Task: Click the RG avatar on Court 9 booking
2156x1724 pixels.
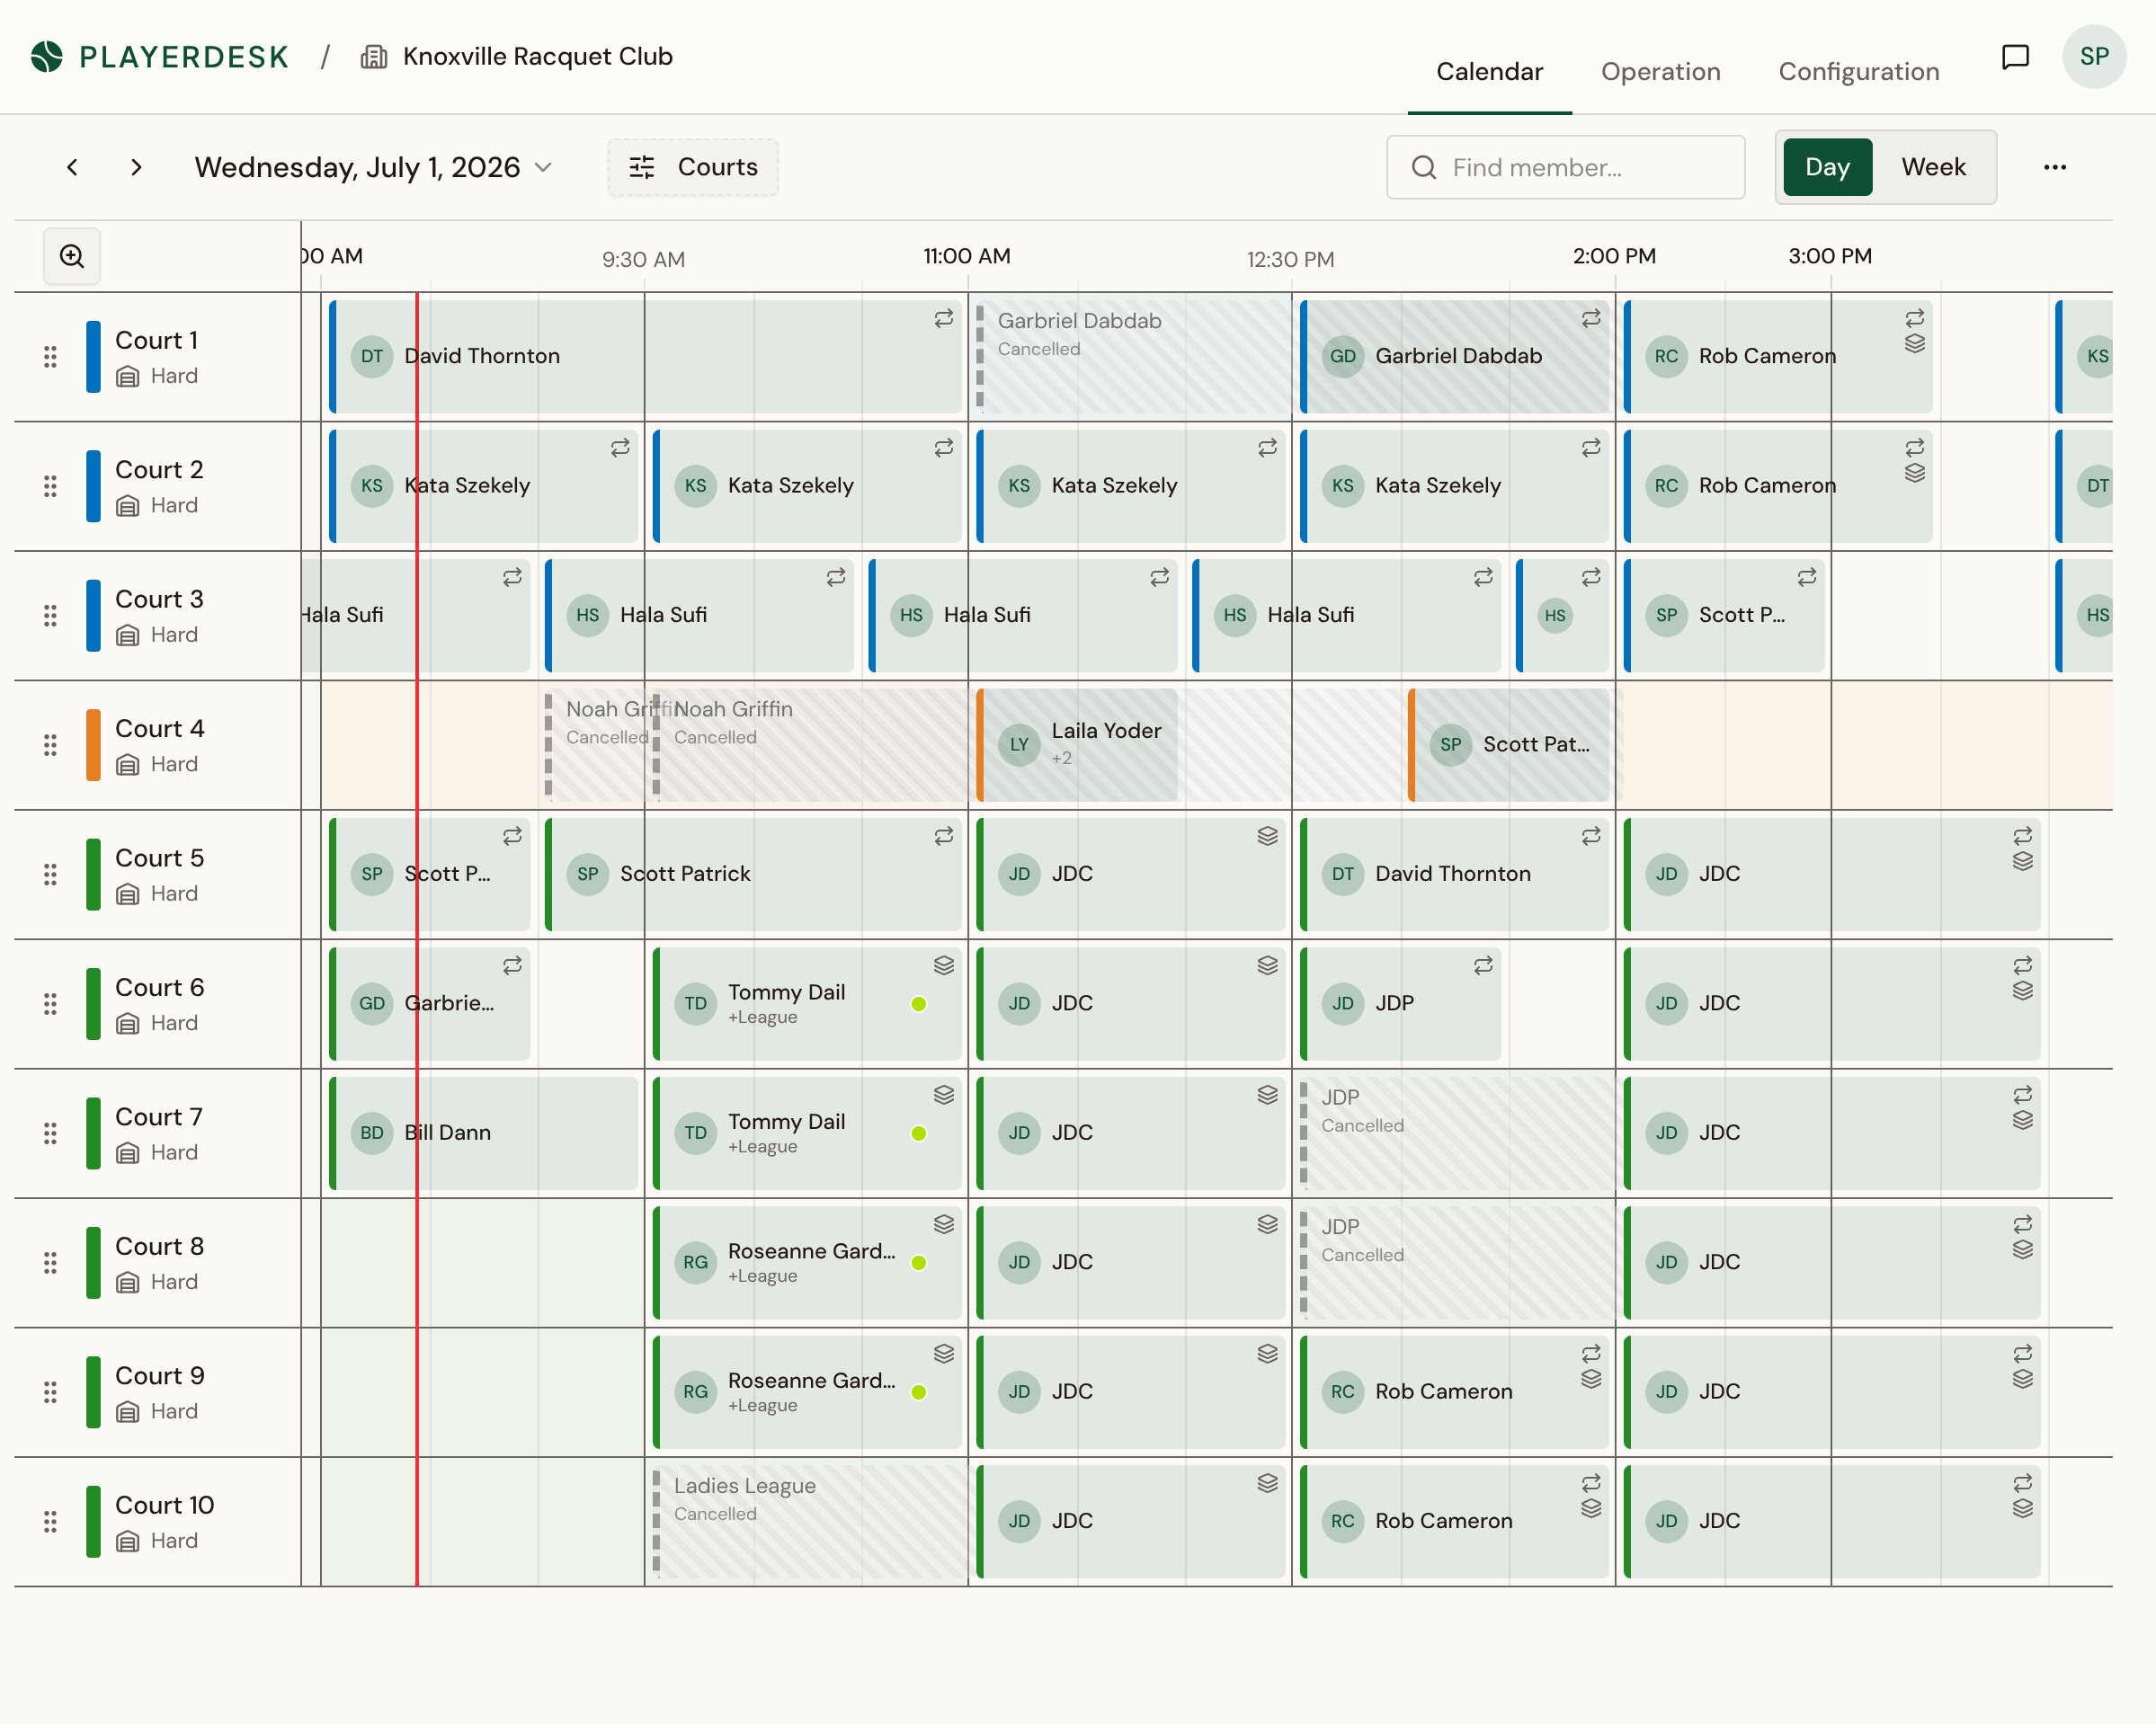Action: pyautogui.click(x=695, y=1392)
